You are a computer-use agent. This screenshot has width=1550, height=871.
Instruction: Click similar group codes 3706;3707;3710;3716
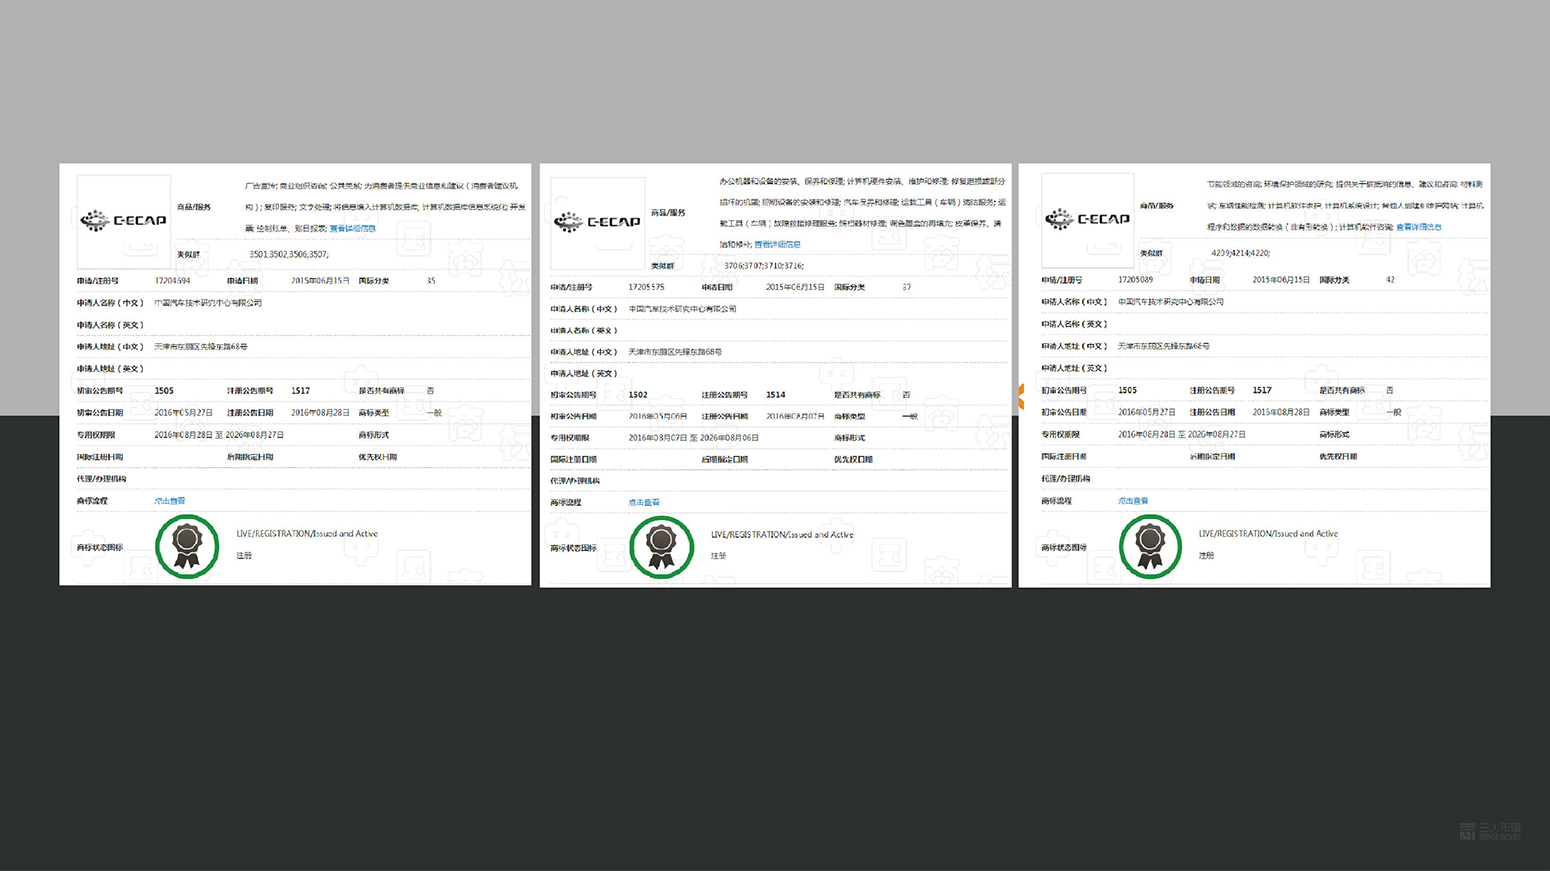(x=764, y=266)
